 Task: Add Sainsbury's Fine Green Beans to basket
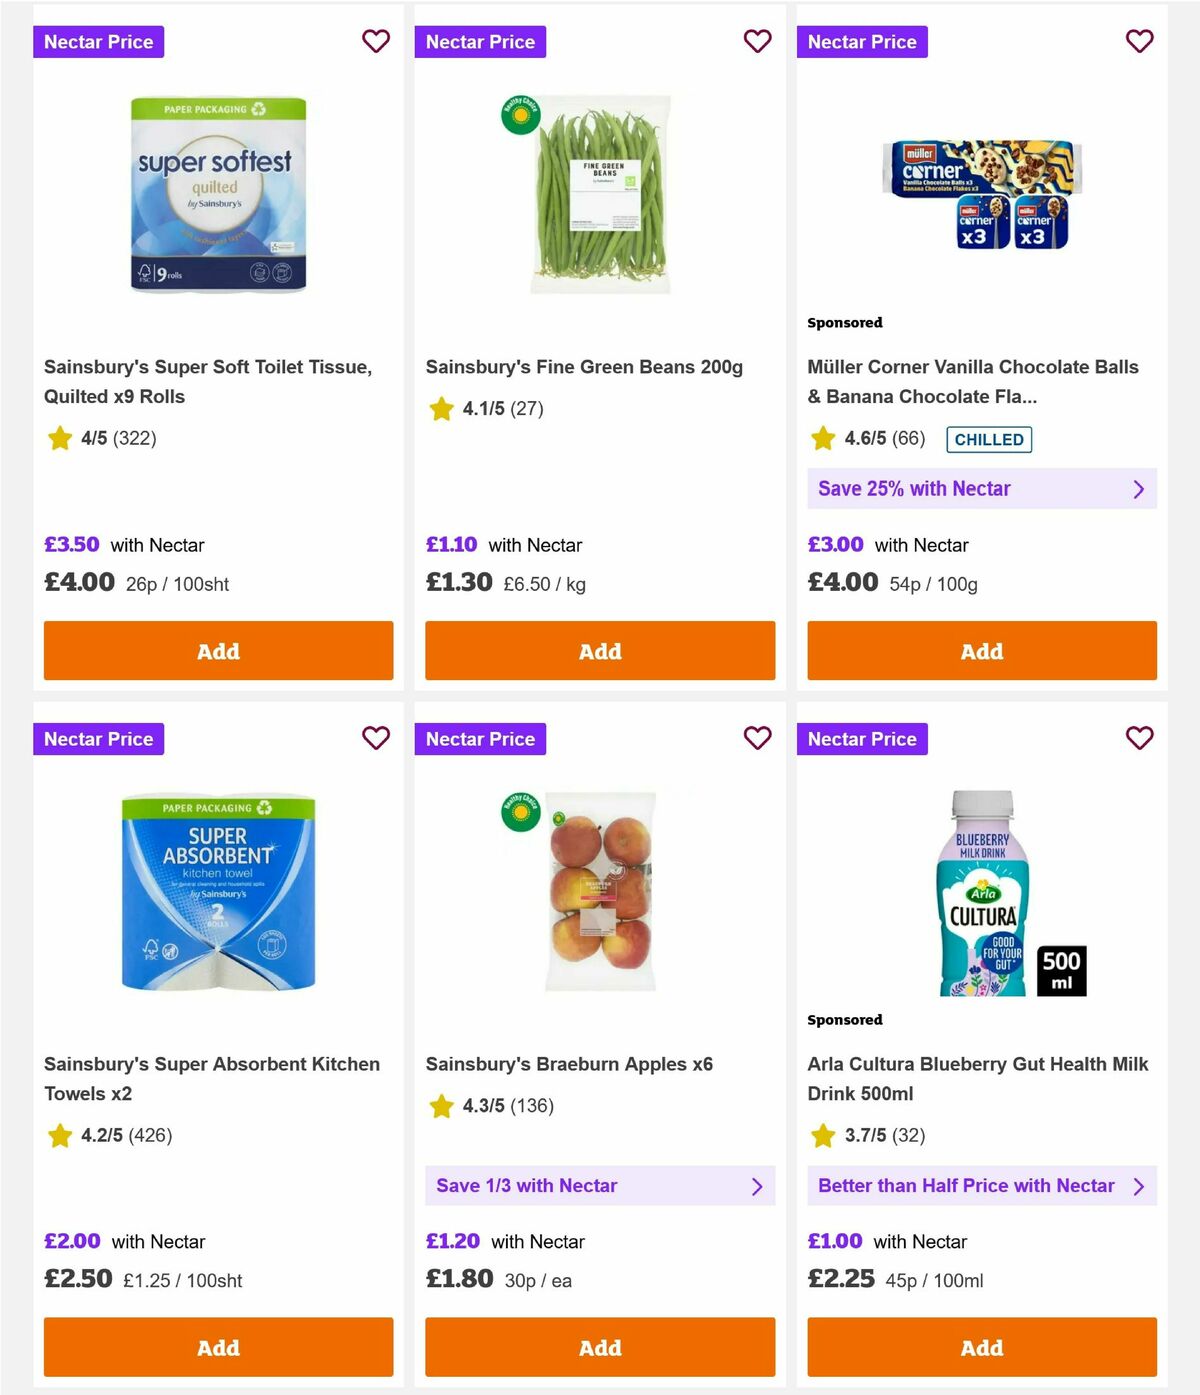click(600, 650)
